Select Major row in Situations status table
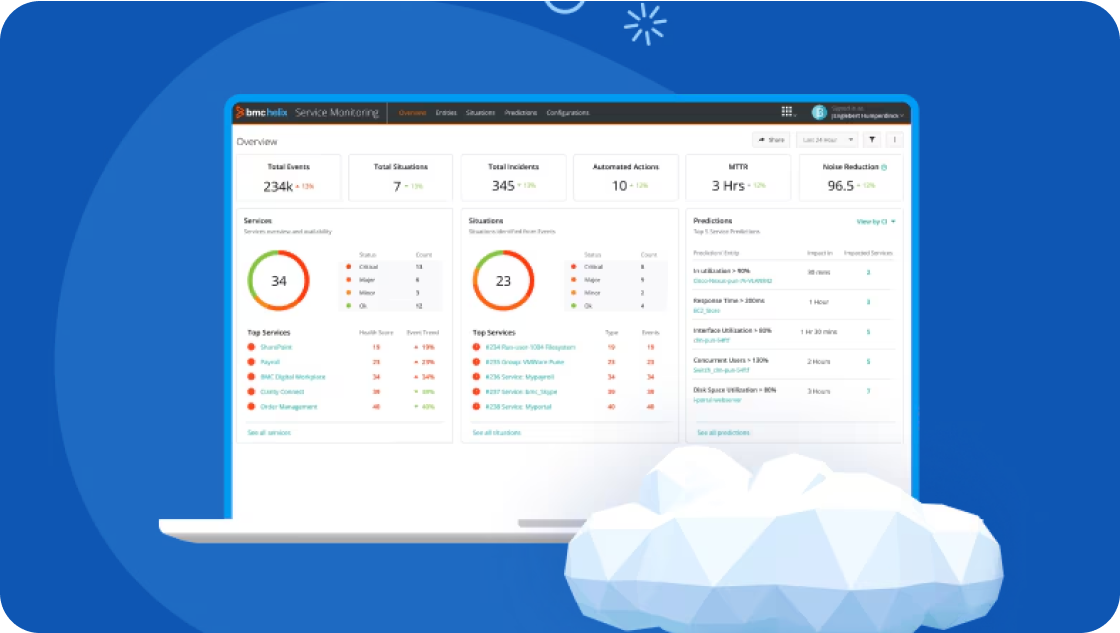Viewport: 1120px width, 633px height. tap(616, 280)
